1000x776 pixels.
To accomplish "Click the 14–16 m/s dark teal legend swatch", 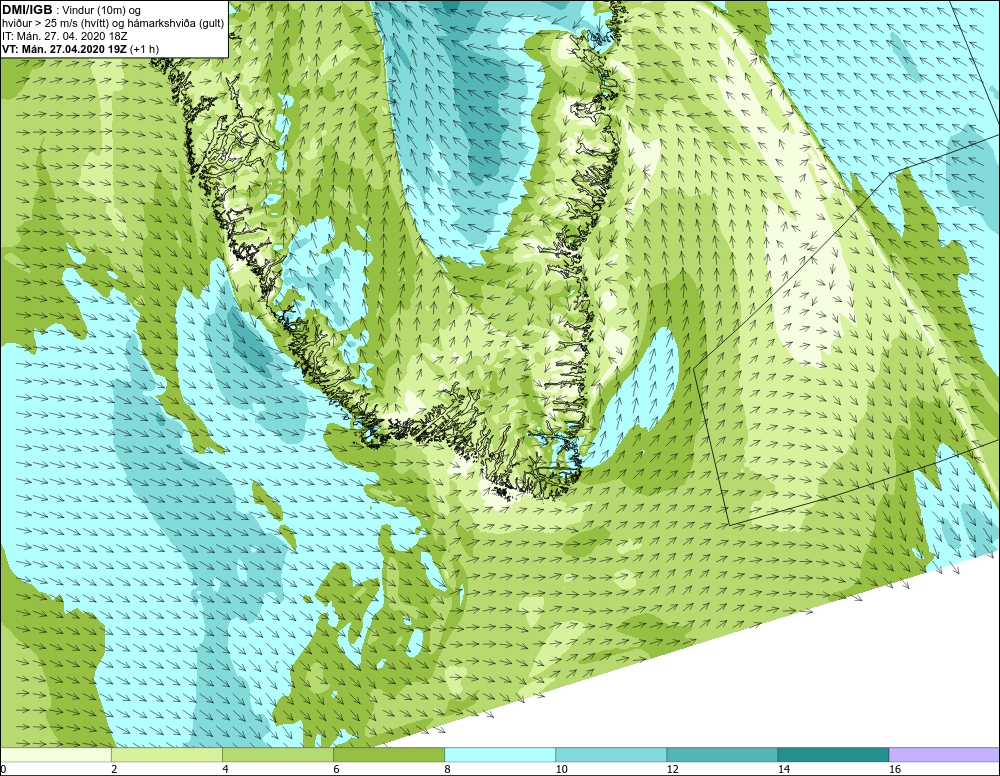I will [x=833, y=755].
